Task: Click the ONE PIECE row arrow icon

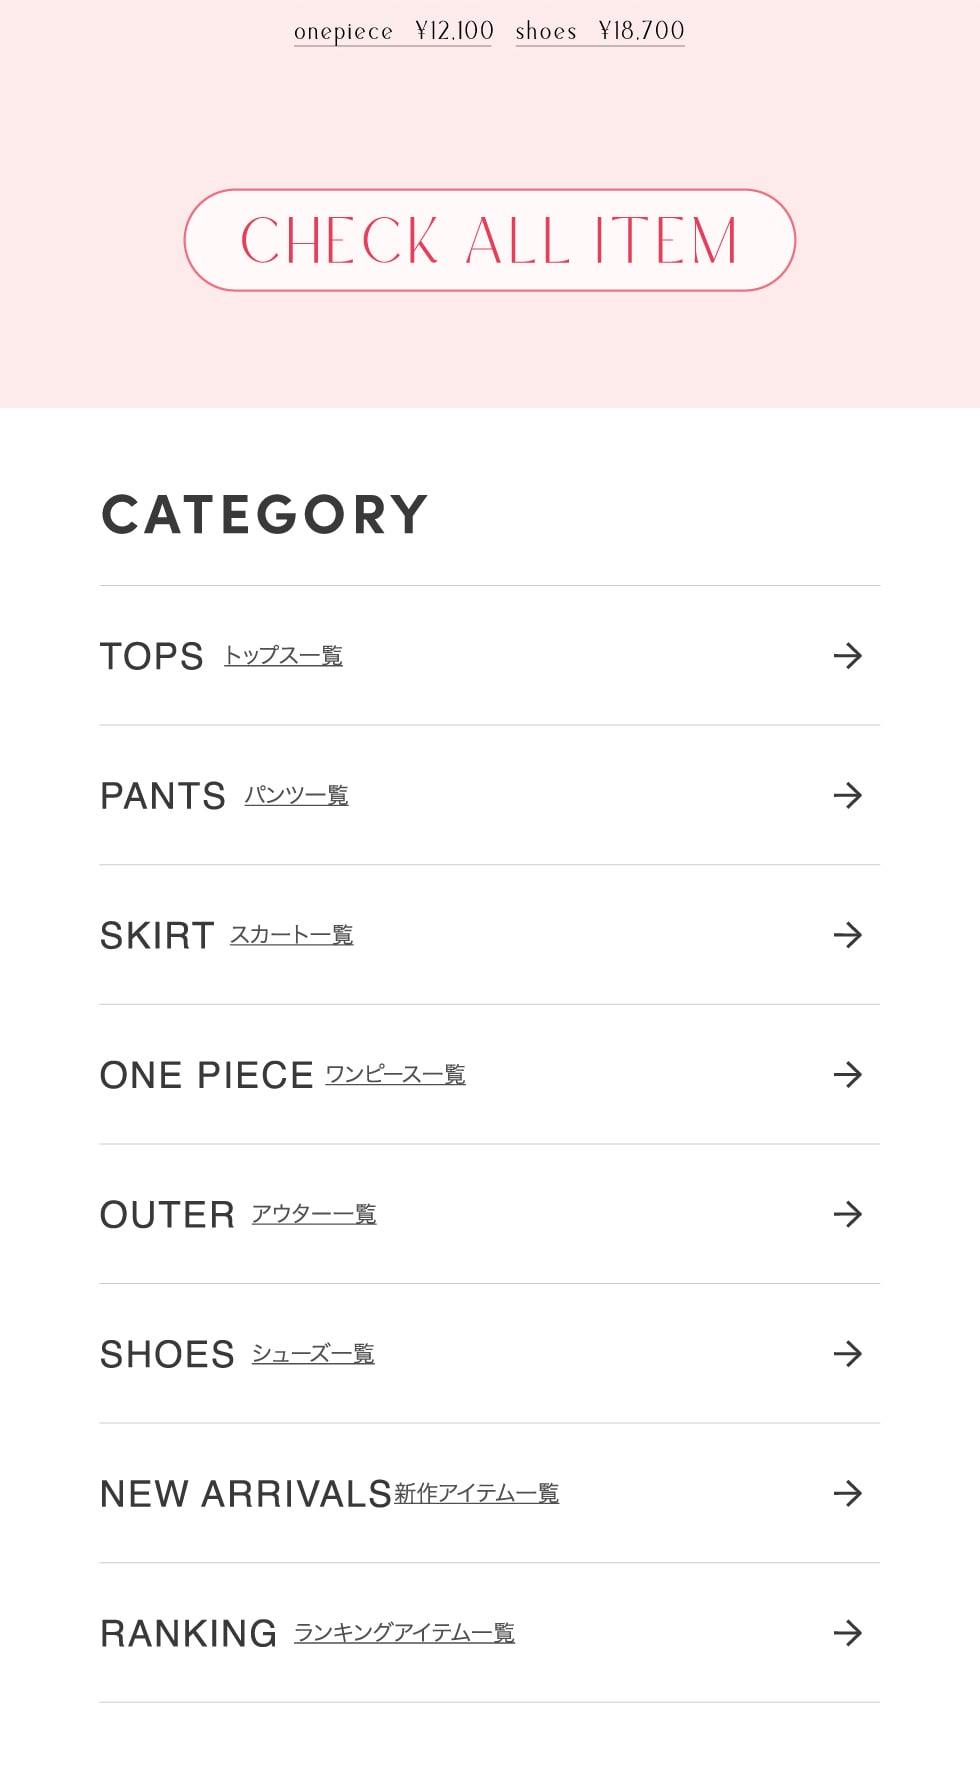Action: (x=847, y=1075)
